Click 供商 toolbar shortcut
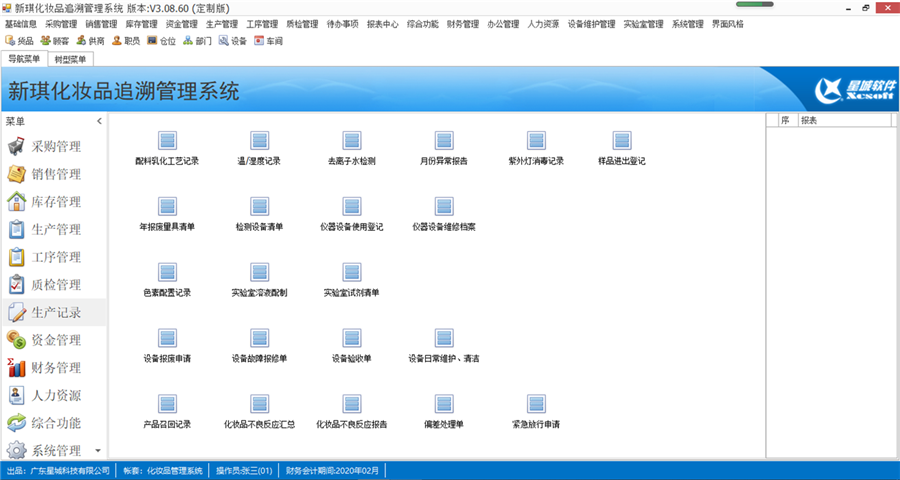The width and height of the screenshot is (900, 480). (x=91, y=41)
